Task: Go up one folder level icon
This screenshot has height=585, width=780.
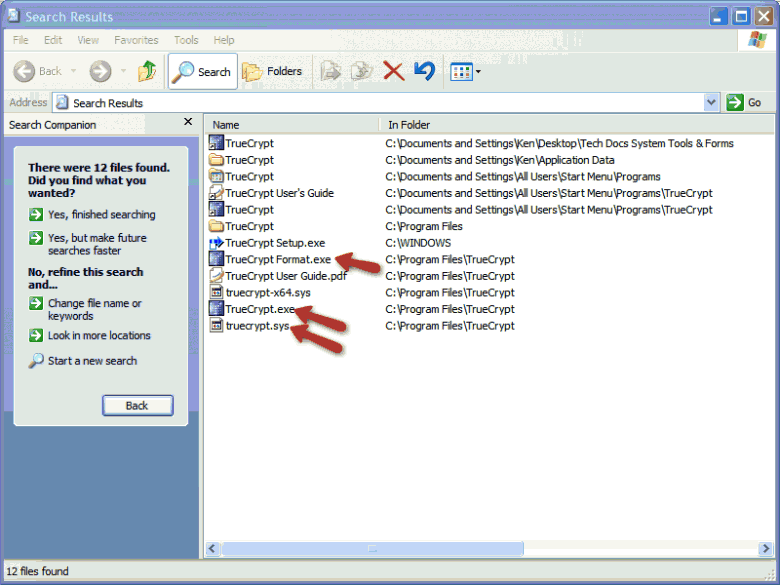Action: click(147, 72)
